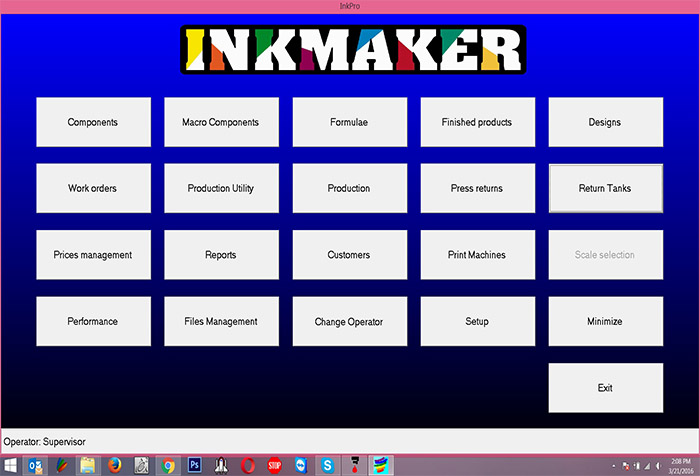Select the Return Tanks button
The width and height of the screenshot is (700, 476).
606,188
